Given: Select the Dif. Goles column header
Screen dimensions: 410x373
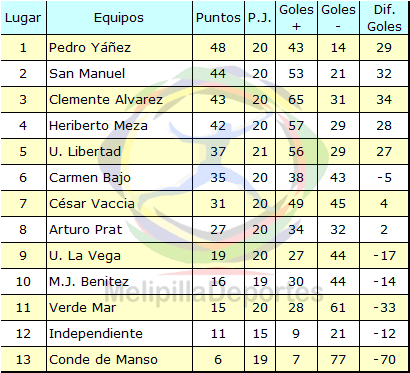Looking at the screenshot, I should point(384,18).
